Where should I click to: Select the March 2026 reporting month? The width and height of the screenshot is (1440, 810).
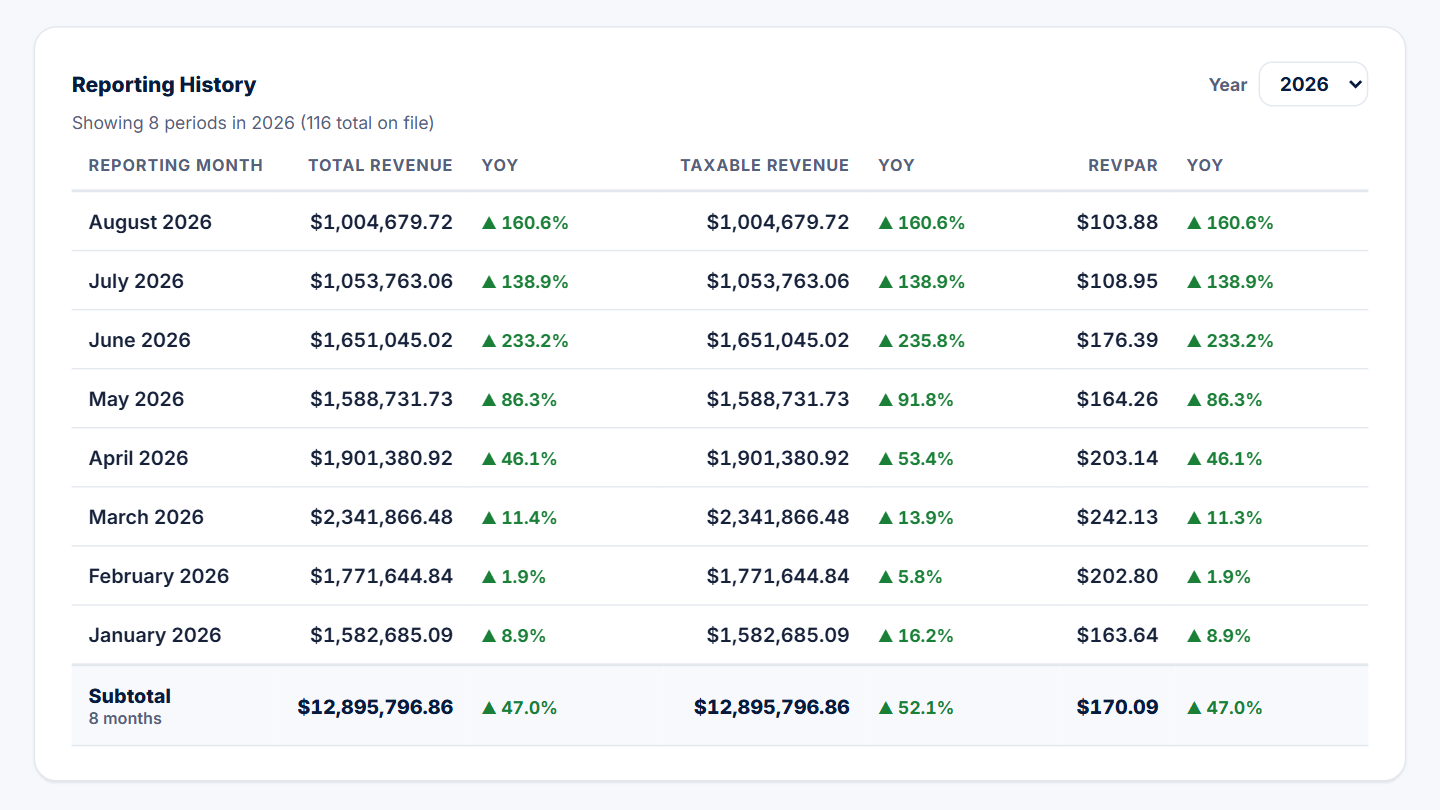point(146,517)
